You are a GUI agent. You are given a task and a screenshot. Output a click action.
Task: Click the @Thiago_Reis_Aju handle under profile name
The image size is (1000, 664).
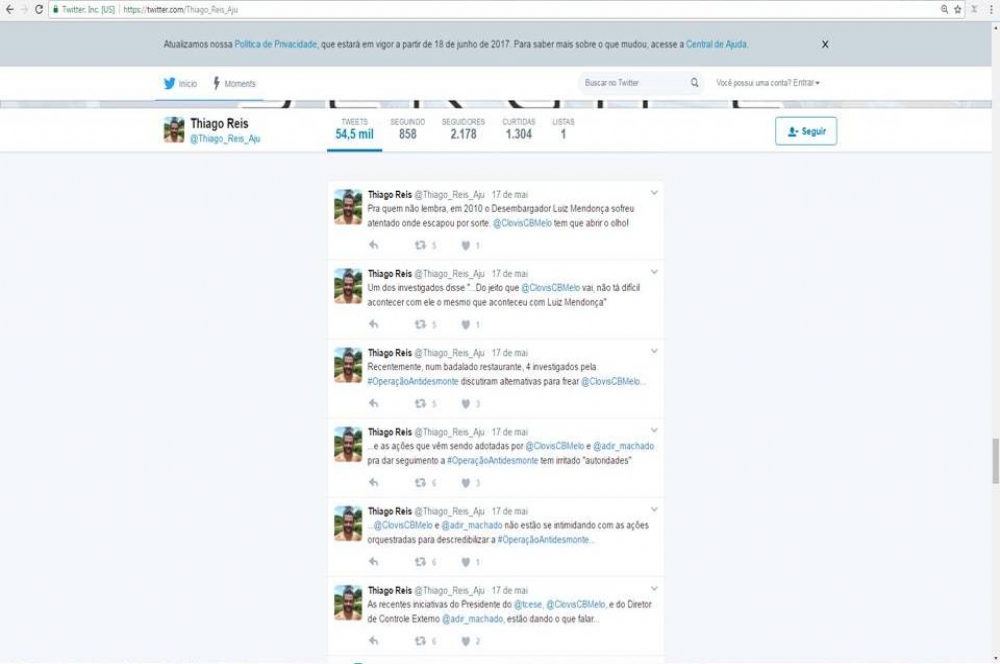point(225,139)
